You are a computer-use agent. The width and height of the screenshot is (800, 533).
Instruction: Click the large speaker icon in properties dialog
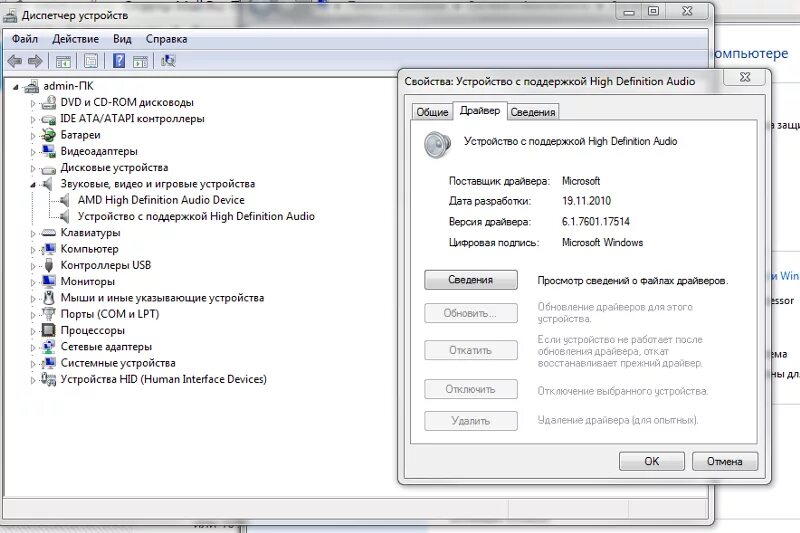(x=437, y=144)
